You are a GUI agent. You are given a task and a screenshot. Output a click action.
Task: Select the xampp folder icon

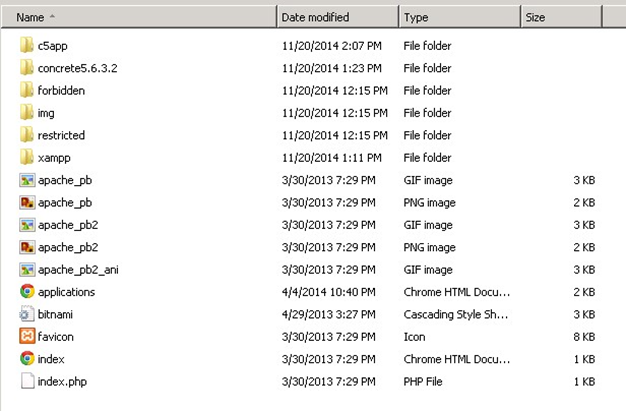pos(27,158)
